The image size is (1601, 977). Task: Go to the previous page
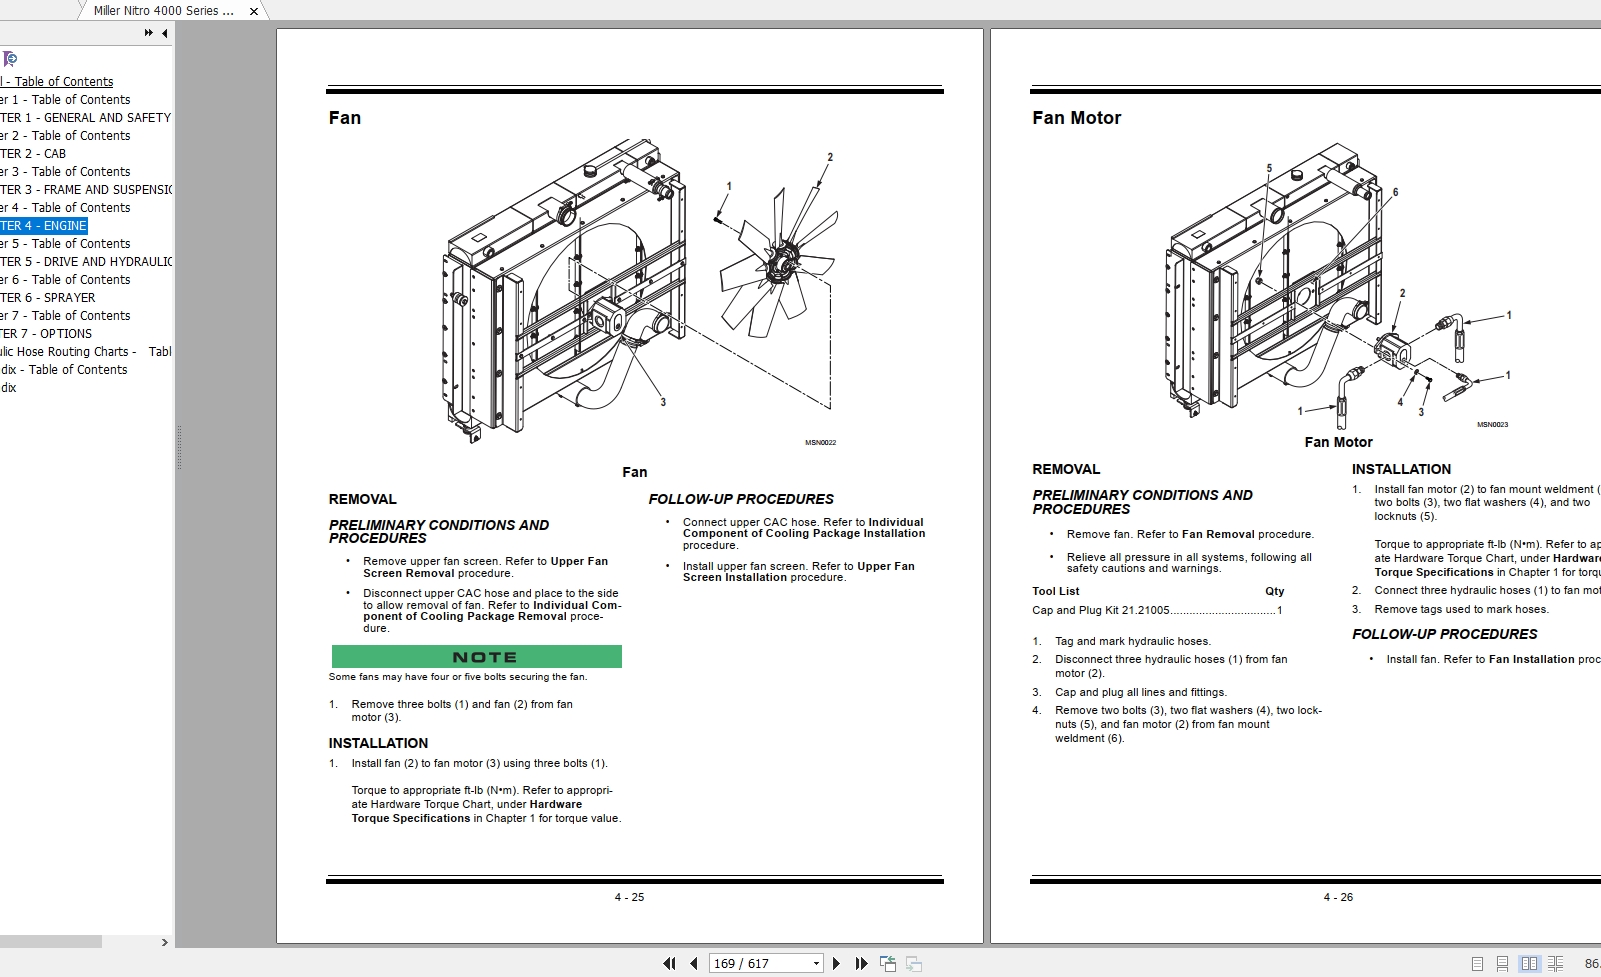693,963
